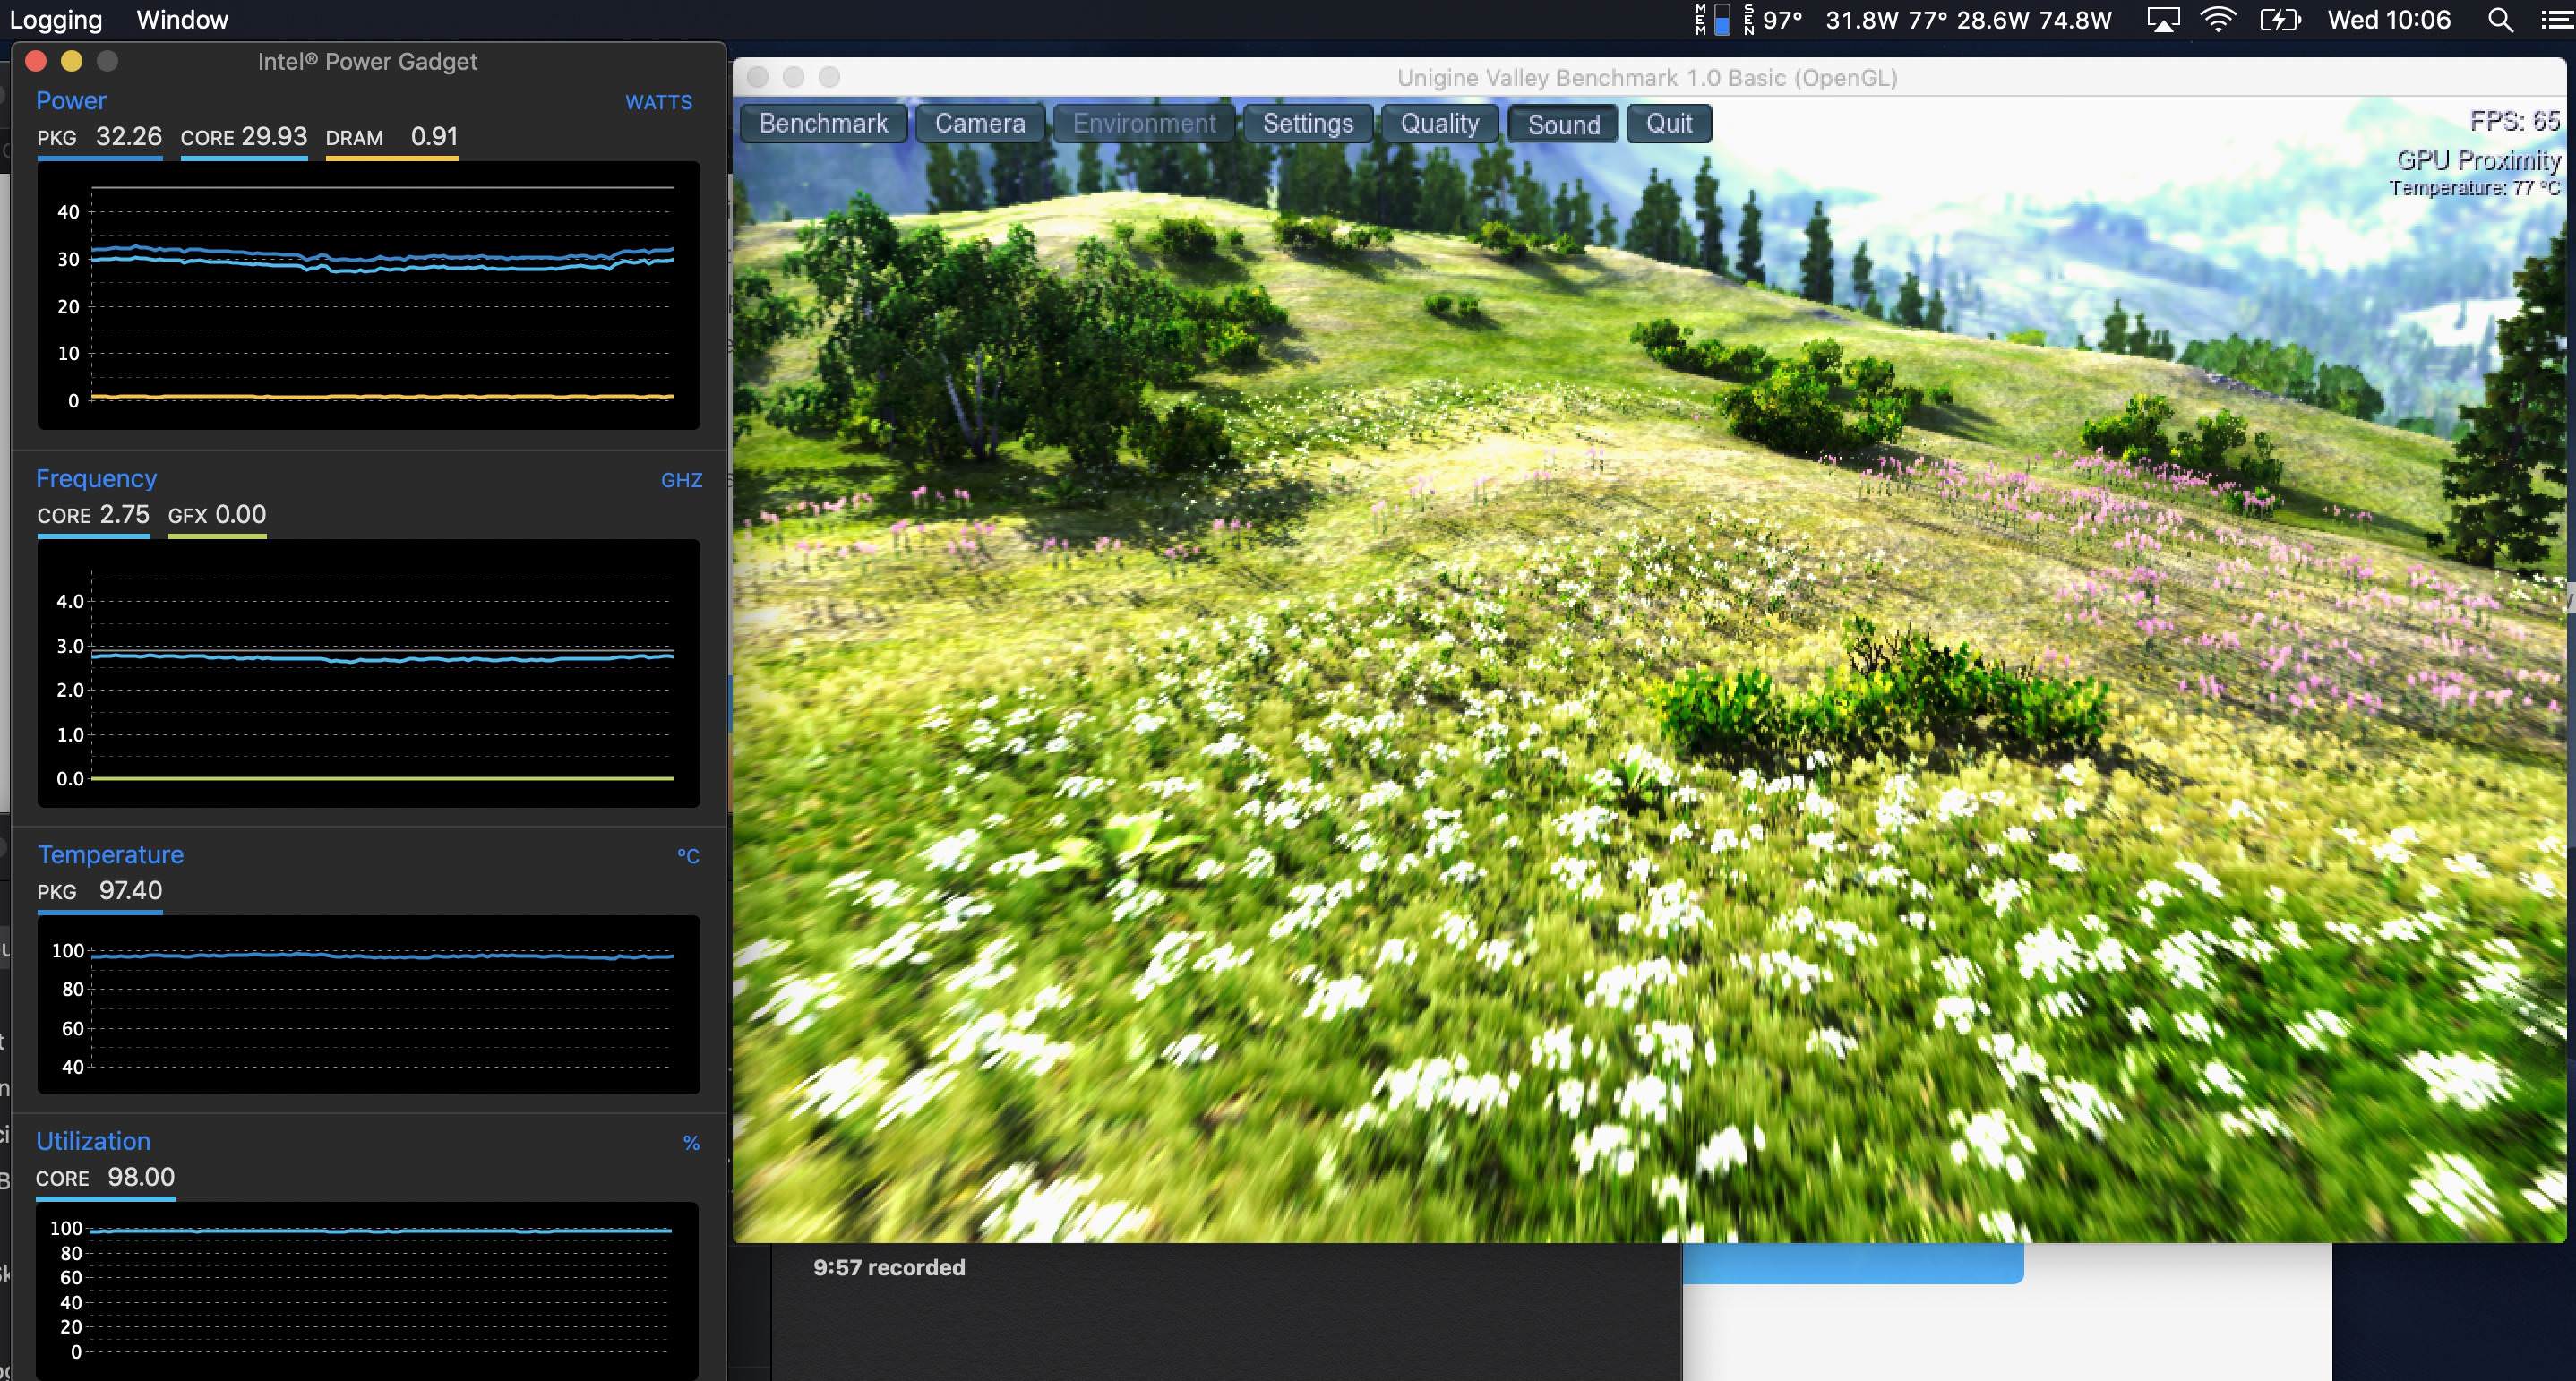Toggle the Benchmark mode button

coord(823,124)
